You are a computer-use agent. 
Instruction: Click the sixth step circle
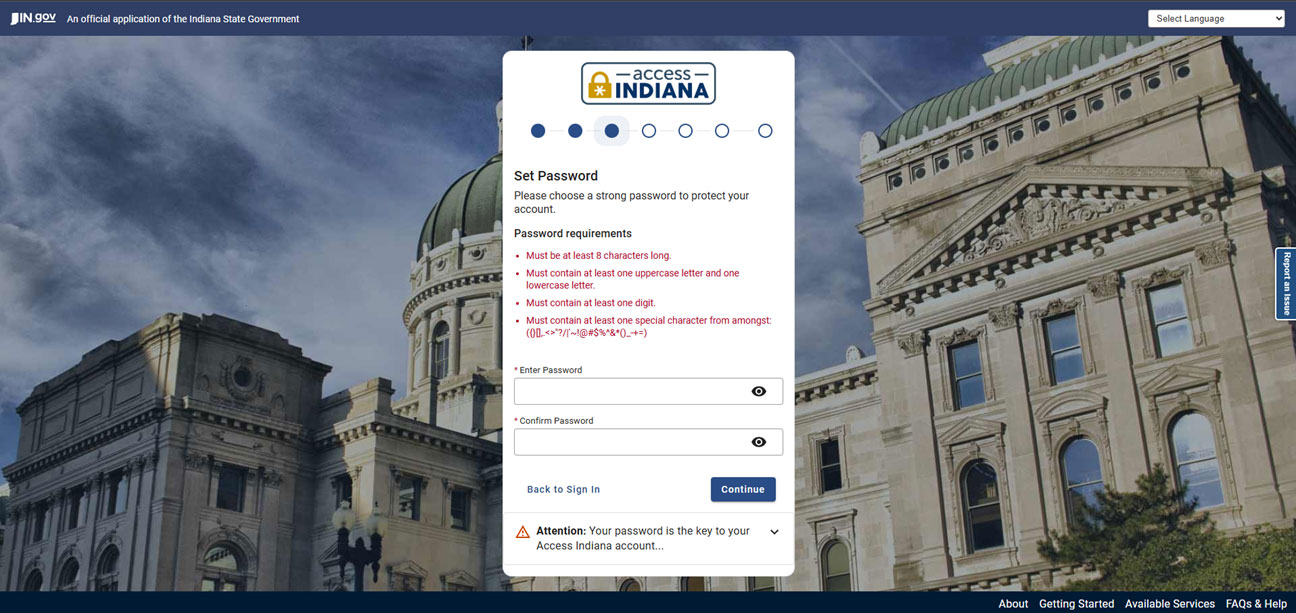pos(722,131)
